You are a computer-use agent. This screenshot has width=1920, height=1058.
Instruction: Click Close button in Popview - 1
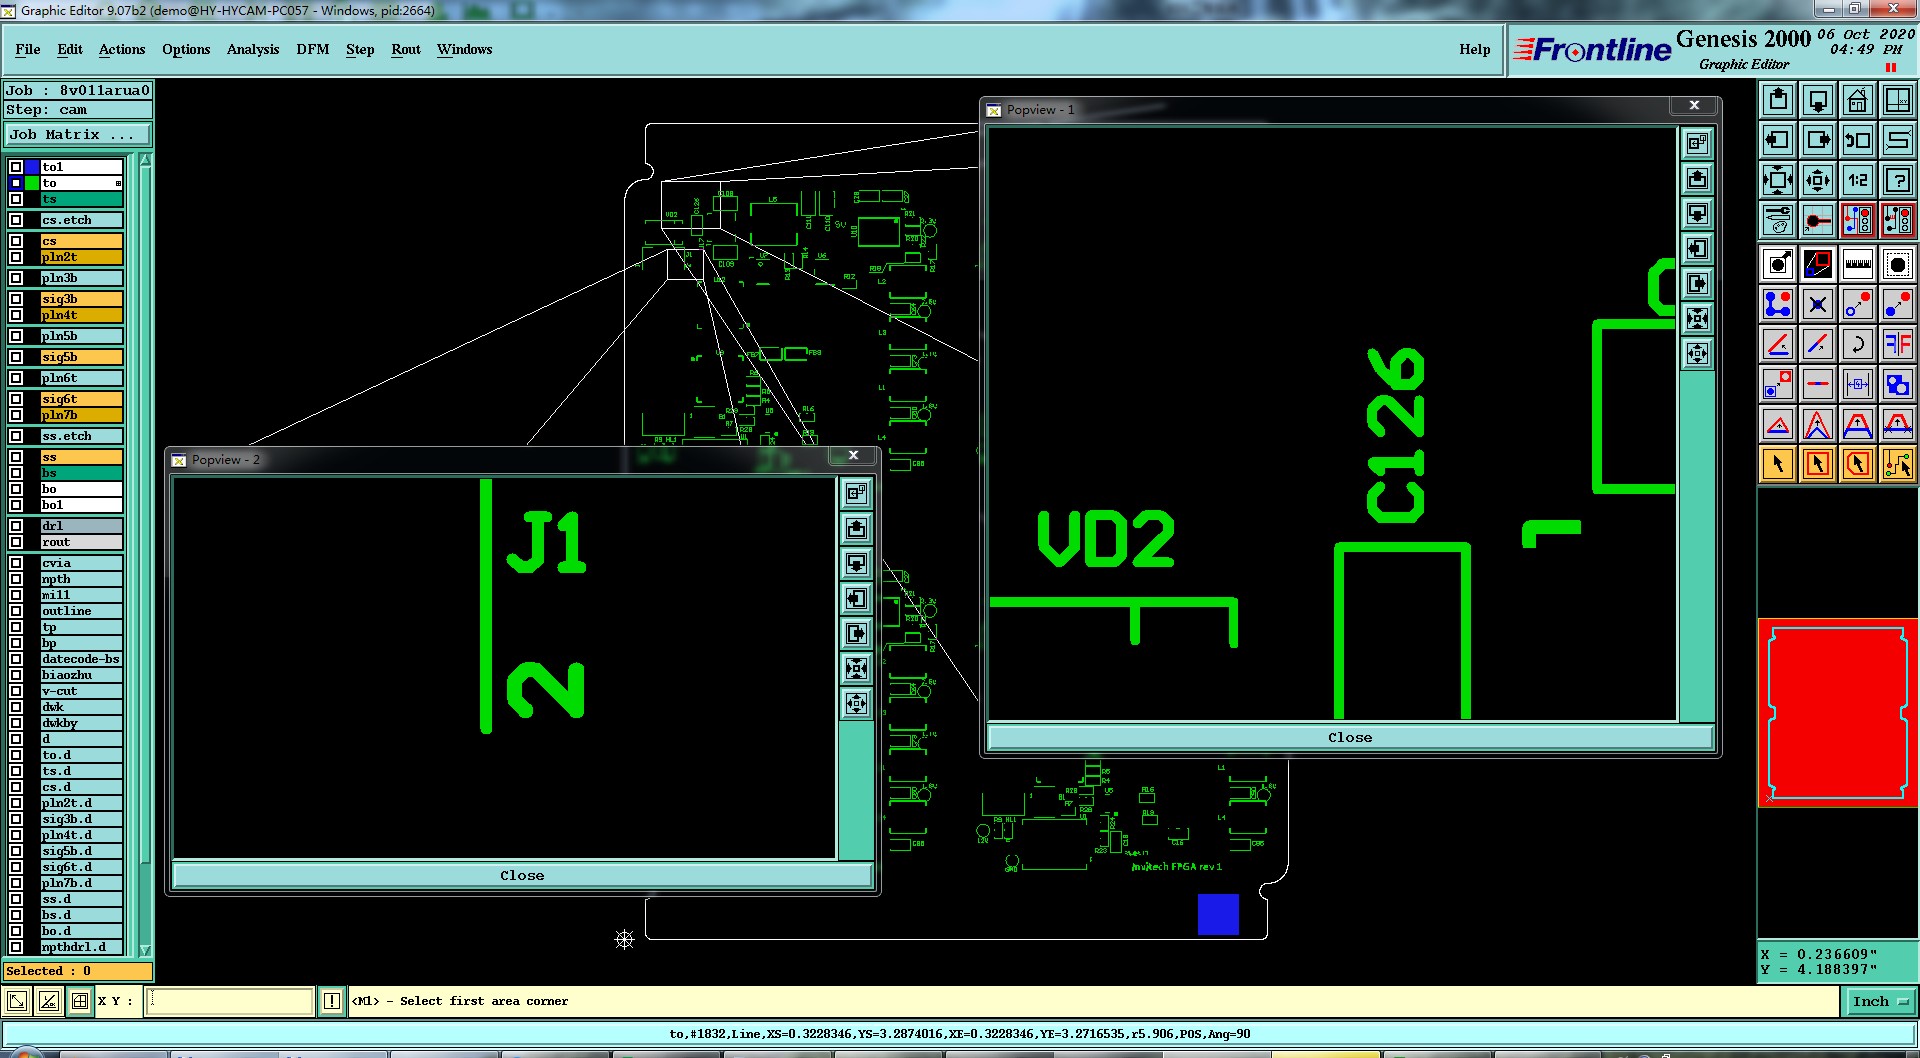(x=1350, y=737)
